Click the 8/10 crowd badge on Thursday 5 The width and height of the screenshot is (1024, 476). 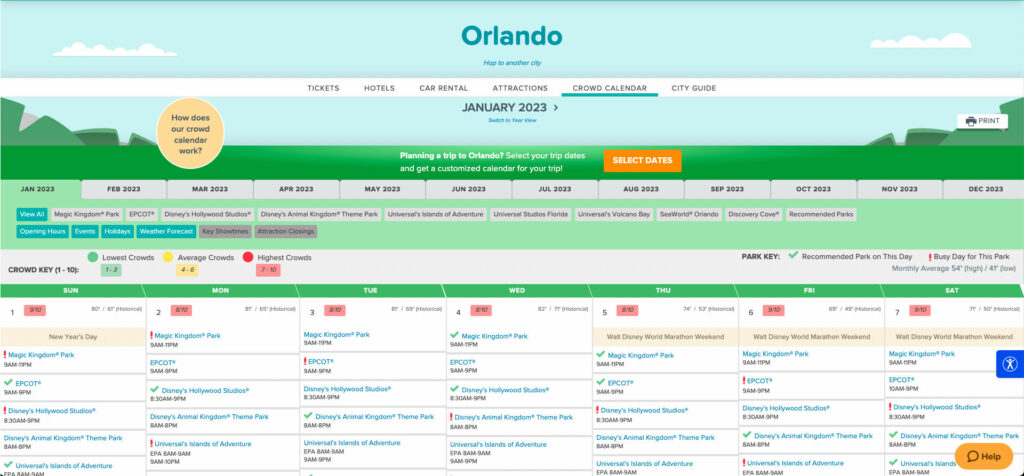pyautogui.click(x=627, y=311)
